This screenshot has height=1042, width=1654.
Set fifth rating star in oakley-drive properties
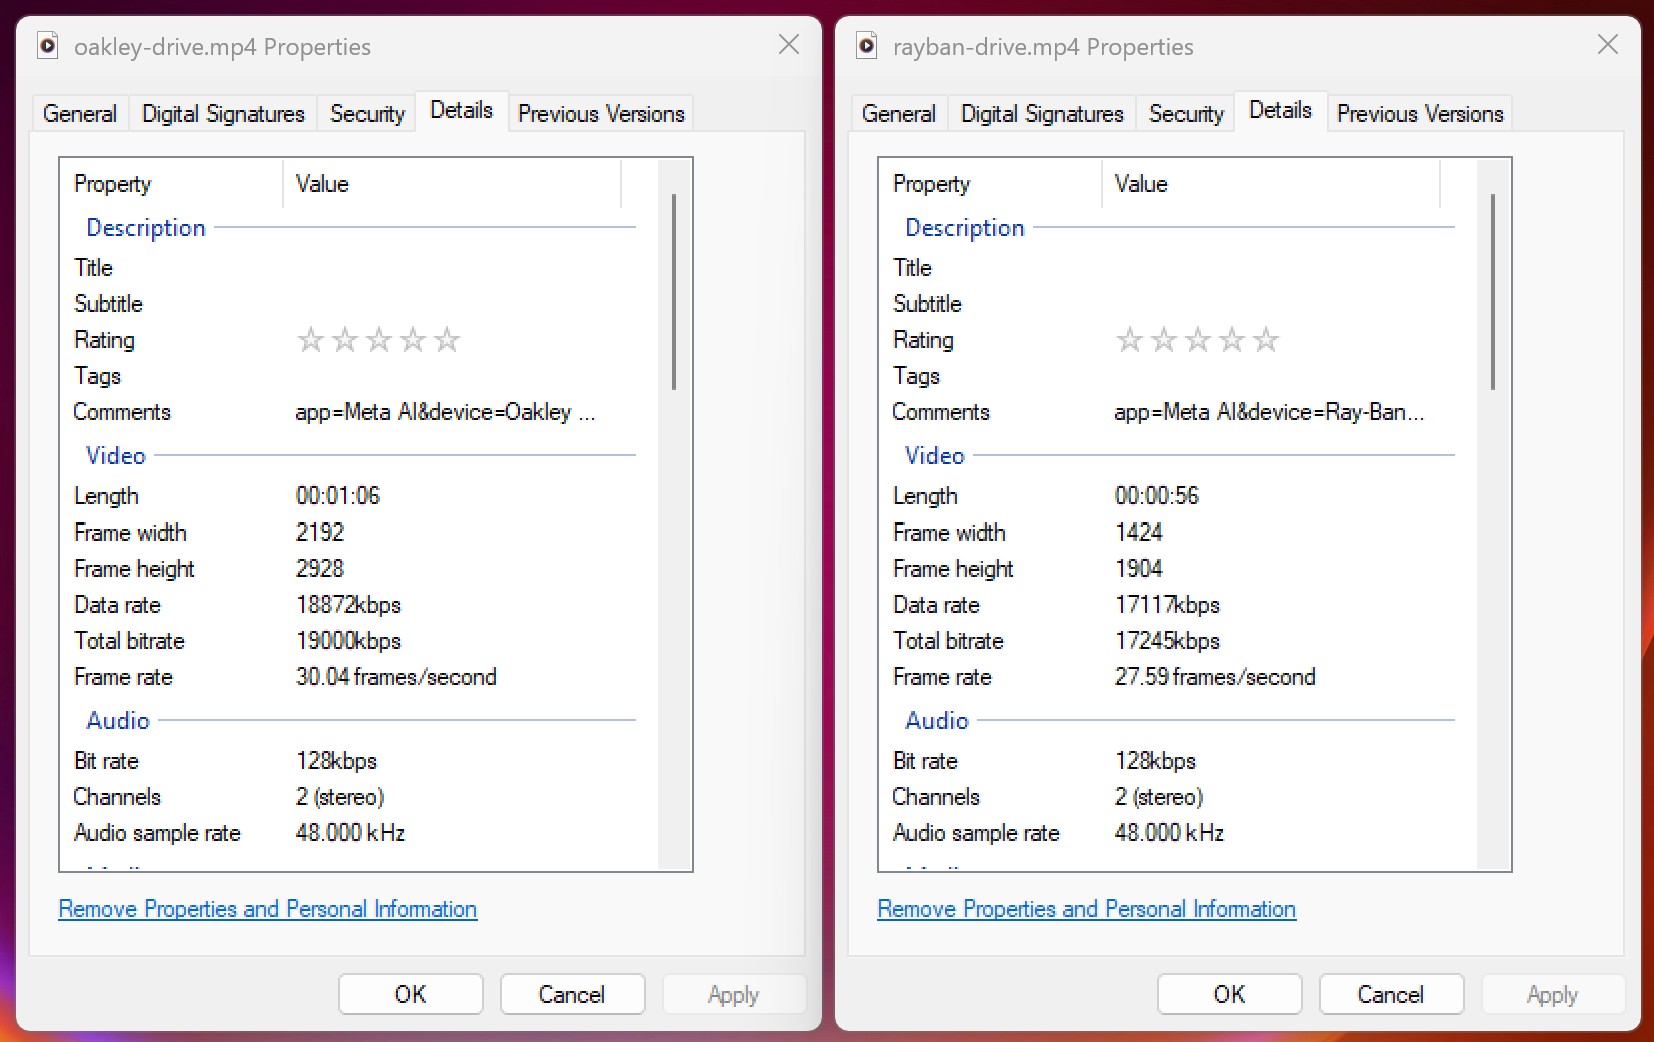[x=447, y=340]
